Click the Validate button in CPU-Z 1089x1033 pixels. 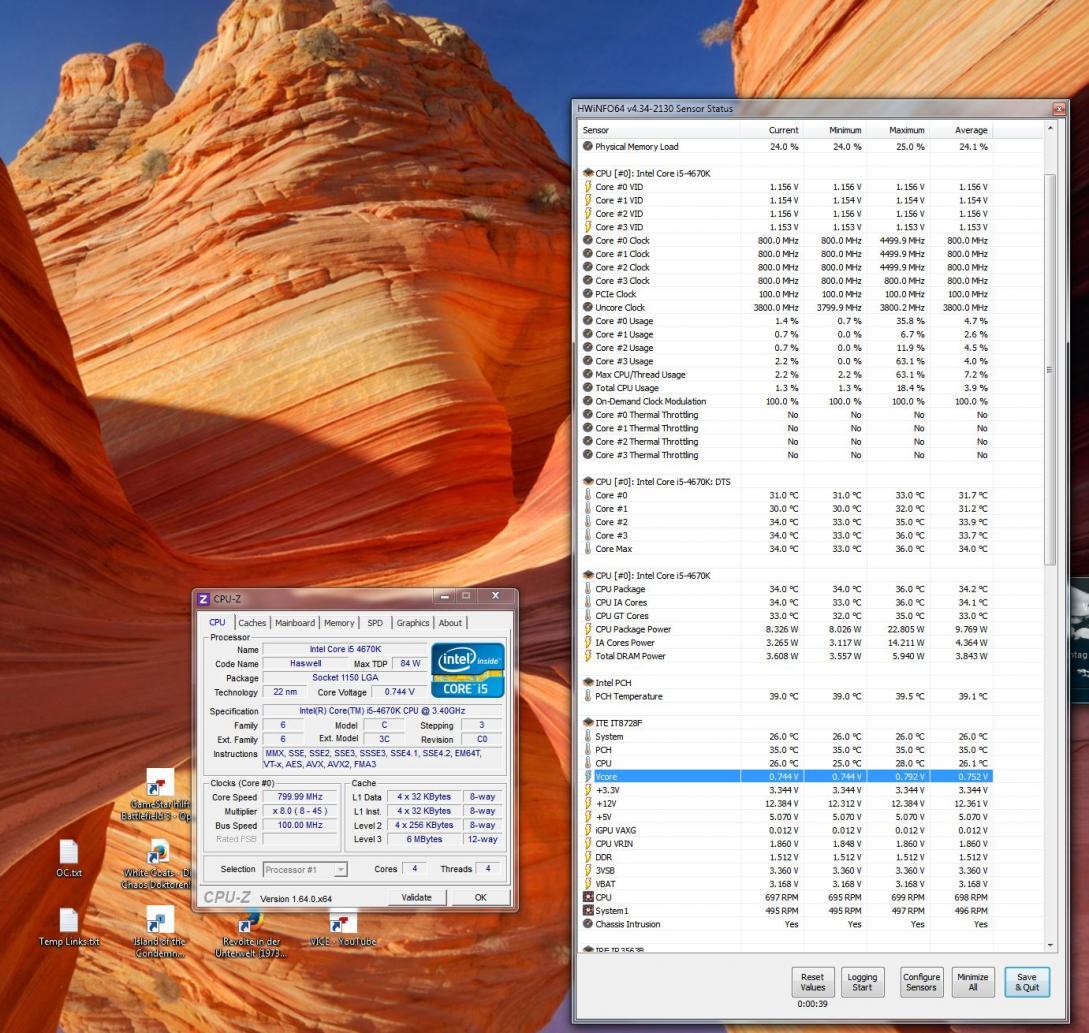tap(417, 898)
